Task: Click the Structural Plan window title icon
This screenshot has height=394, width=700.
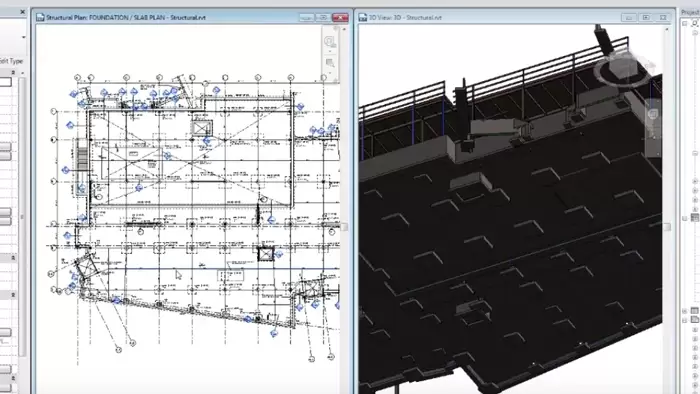Action: point(40,17)
